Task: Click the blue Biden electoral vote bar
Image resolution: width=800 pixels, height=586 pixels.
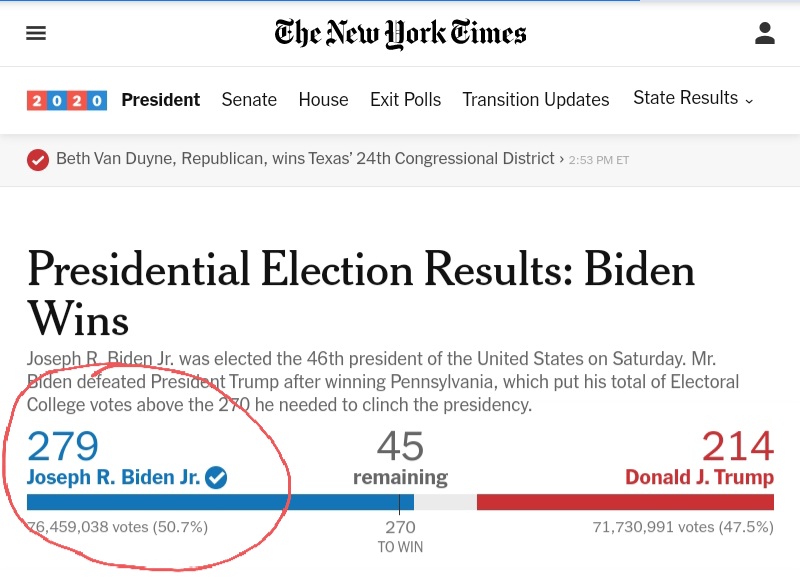Action: click(x=220, y=502)
